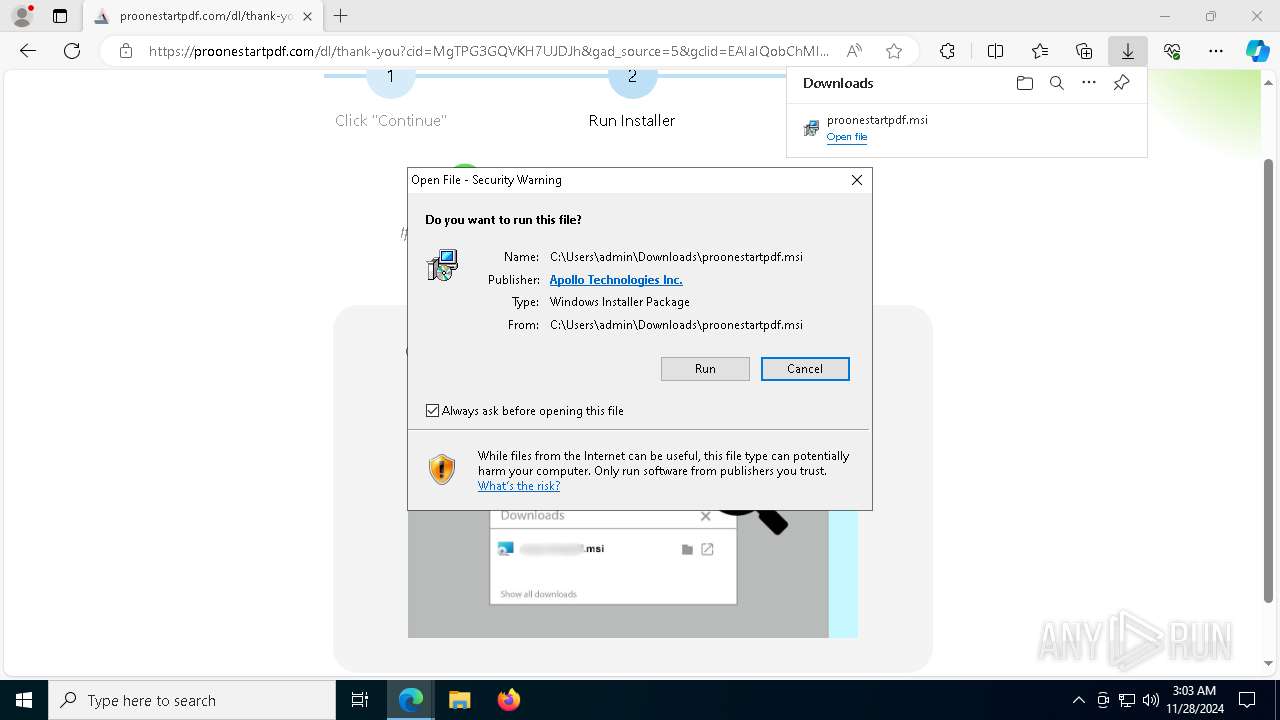Open a new browser tab

pyautogui.click(x=341, y=16)
